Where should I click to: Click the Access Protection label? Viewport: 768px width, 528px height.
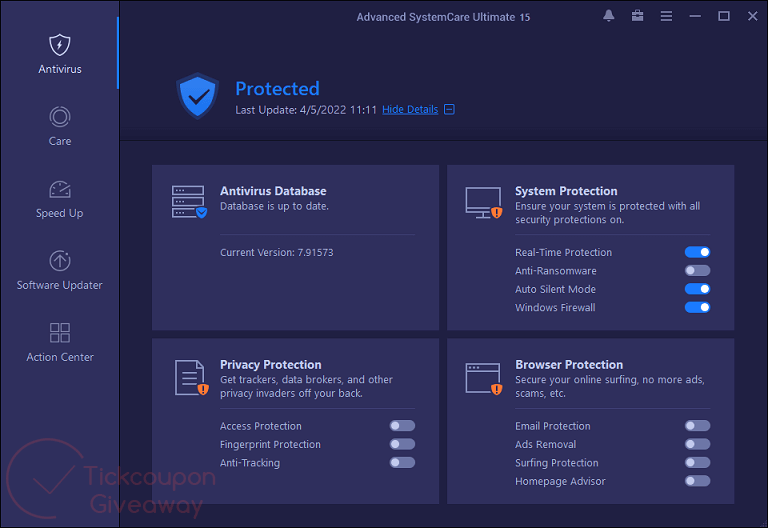[x=261, y=426]
